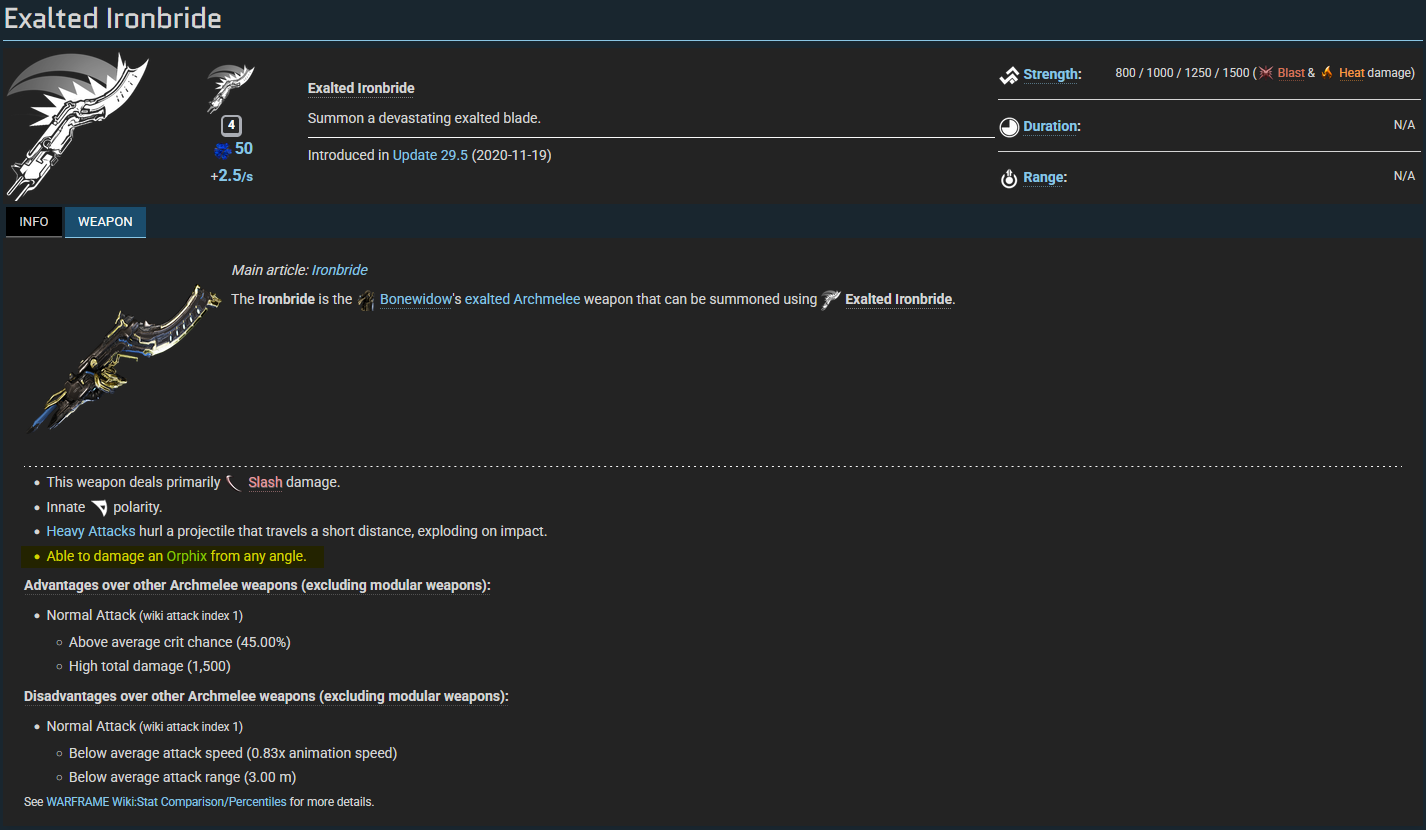Open the Duration link
The image size is (1426, 830).
[1051, 127]
